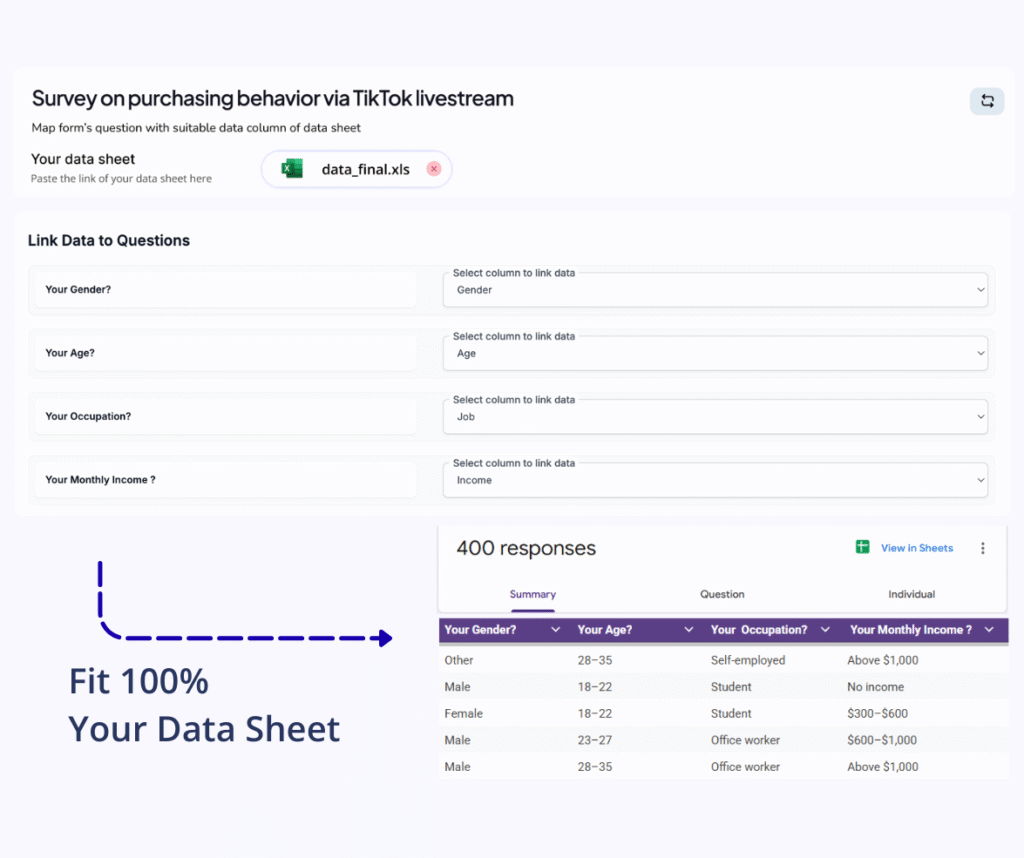Select the Your Occupation? question field
Image resolution: width=1024 pixels, height=858 pixels.
(x=225, y=417)
